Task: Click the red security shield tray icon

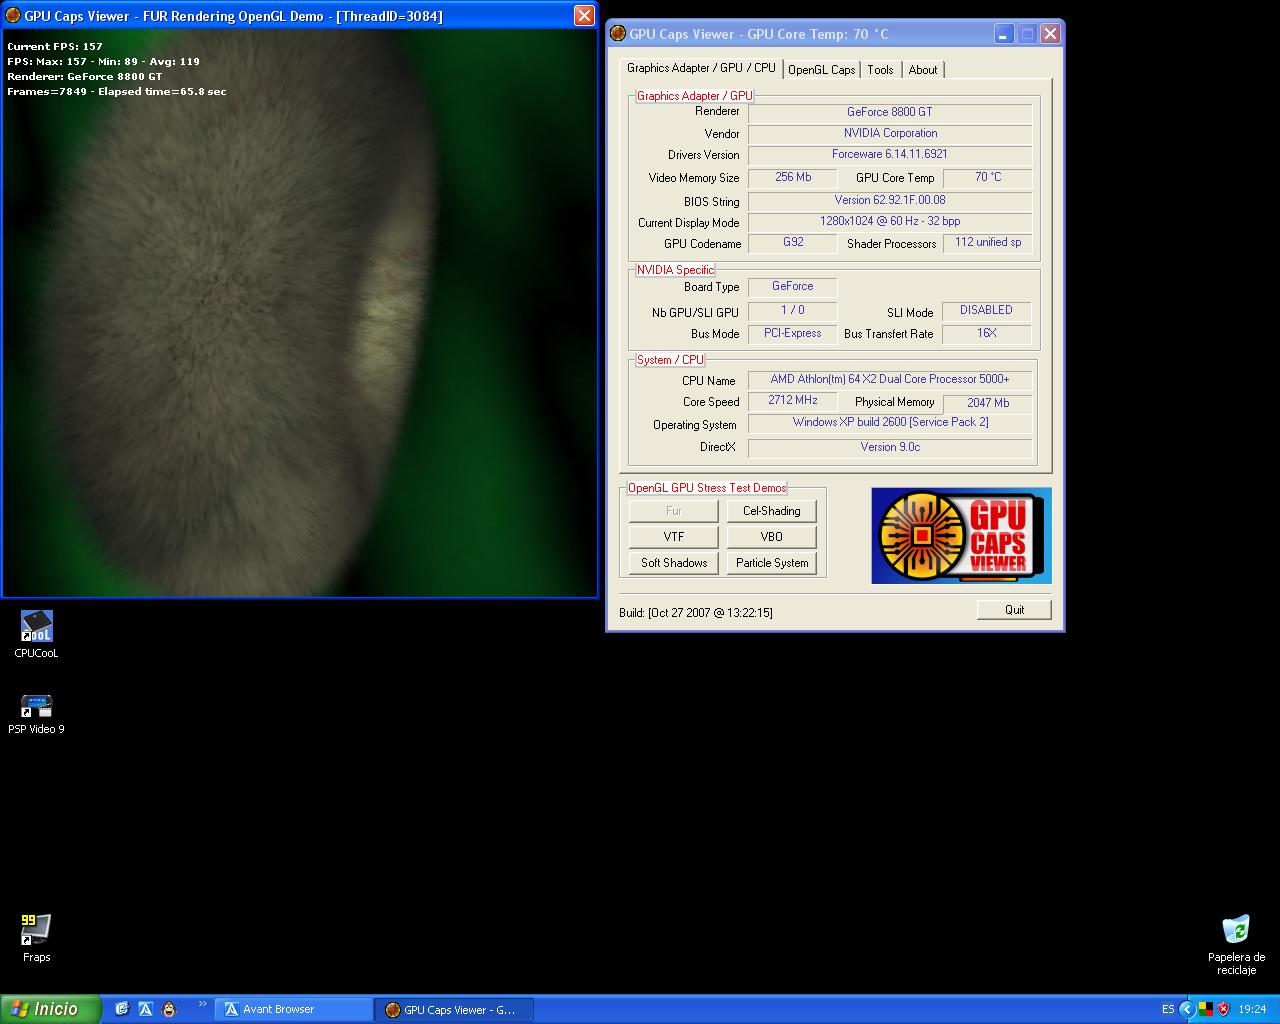Action: [x=1223, y=1009]
